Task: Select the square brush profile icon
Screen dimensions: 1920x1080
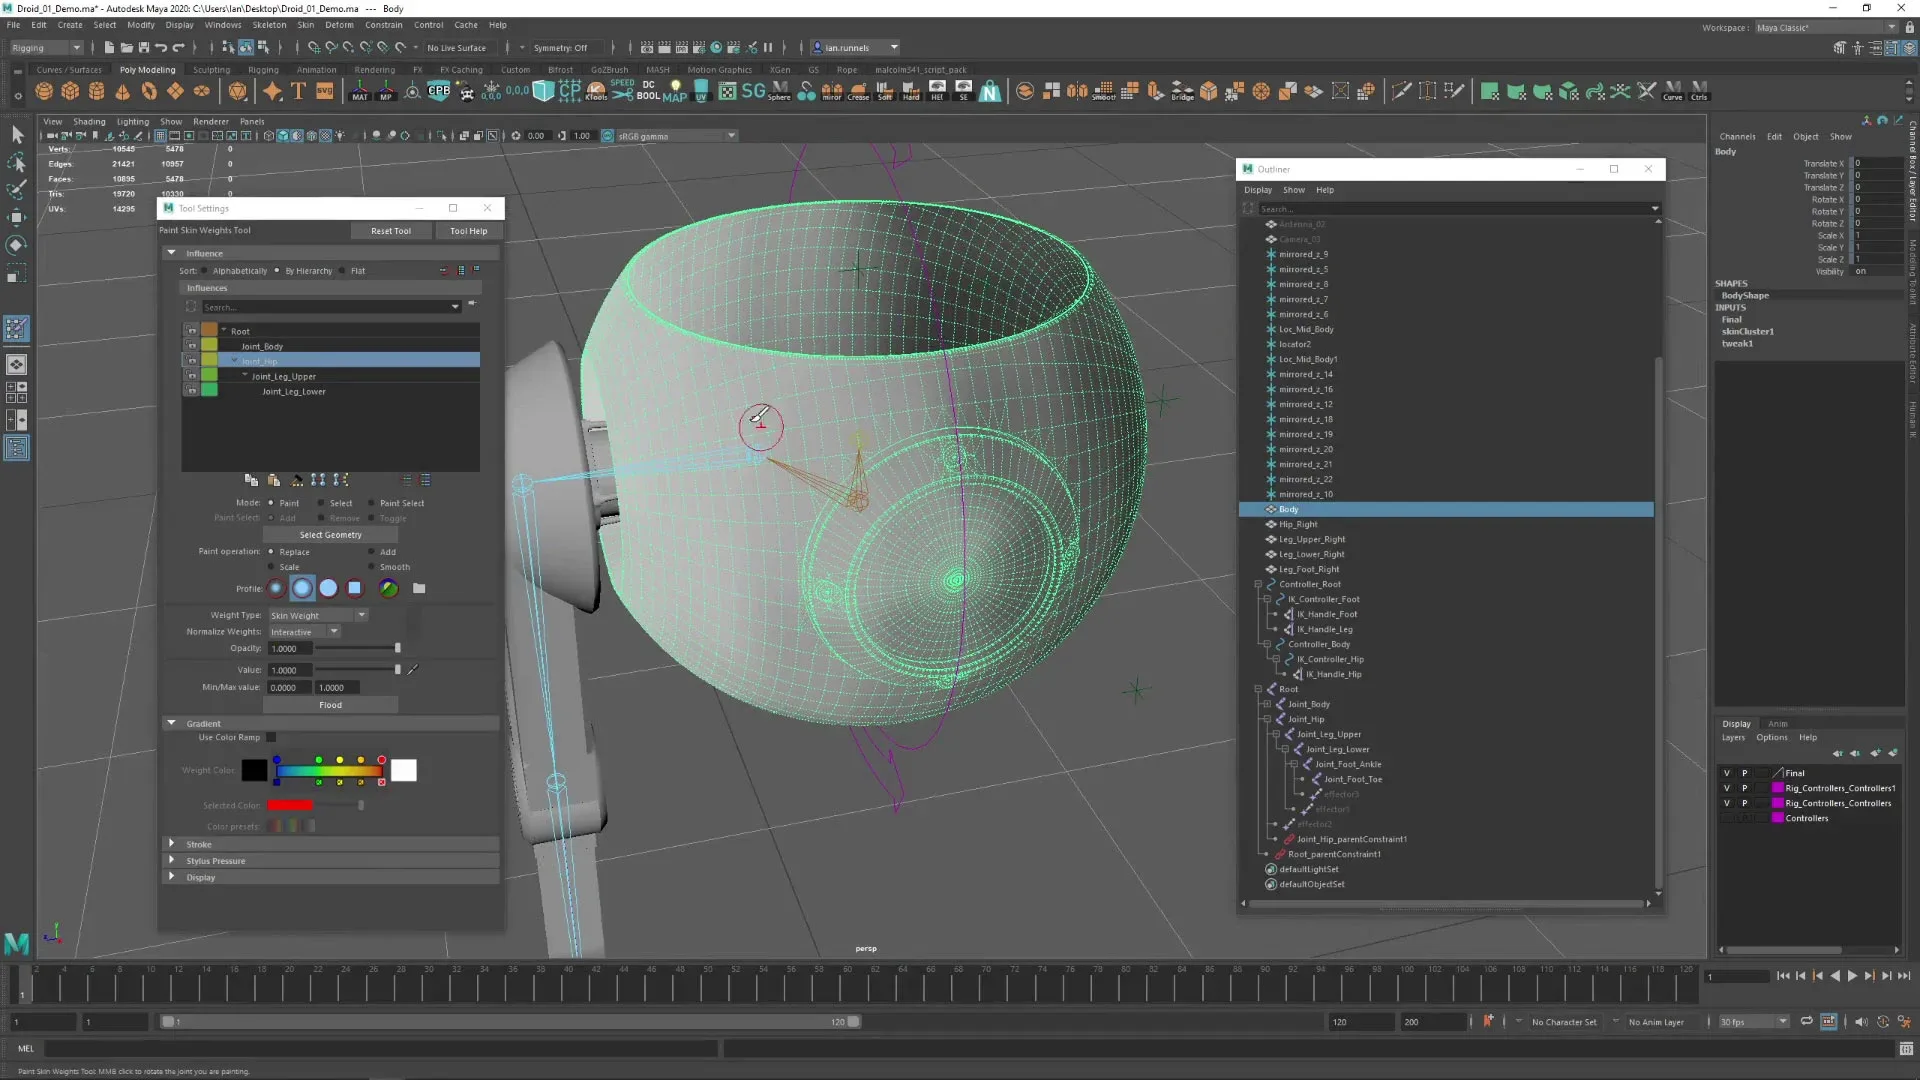Action: point(353,588)
